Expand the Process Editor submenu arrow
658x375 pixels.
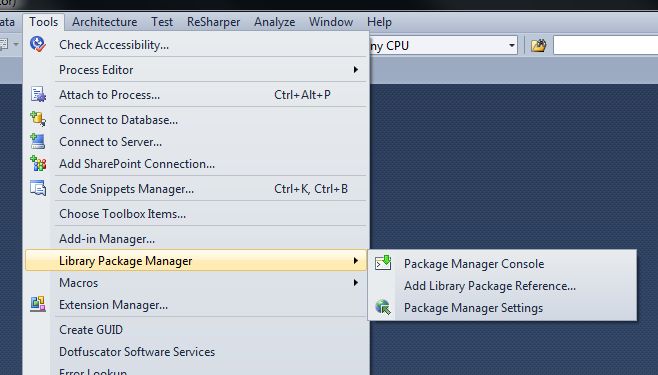tap(355, 69)
